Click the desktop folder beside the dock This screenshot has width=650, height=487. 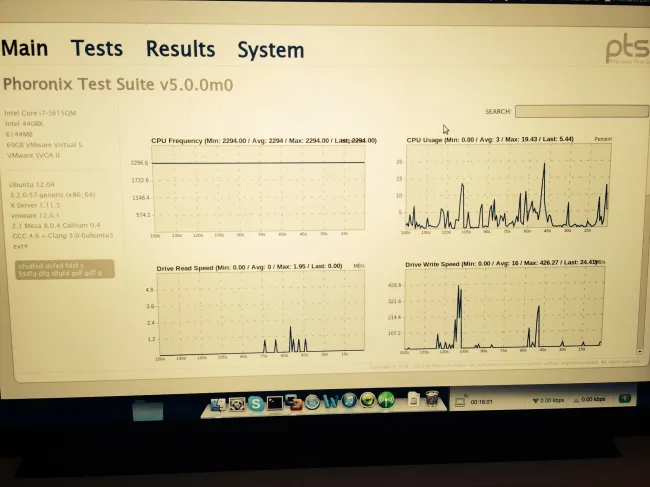click(148, 411)
